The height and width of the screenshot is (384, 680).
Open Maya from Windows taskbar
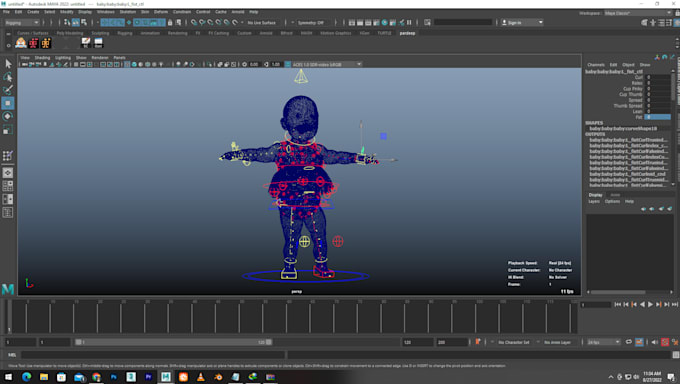pyautogui.click(x=166, y=377)
